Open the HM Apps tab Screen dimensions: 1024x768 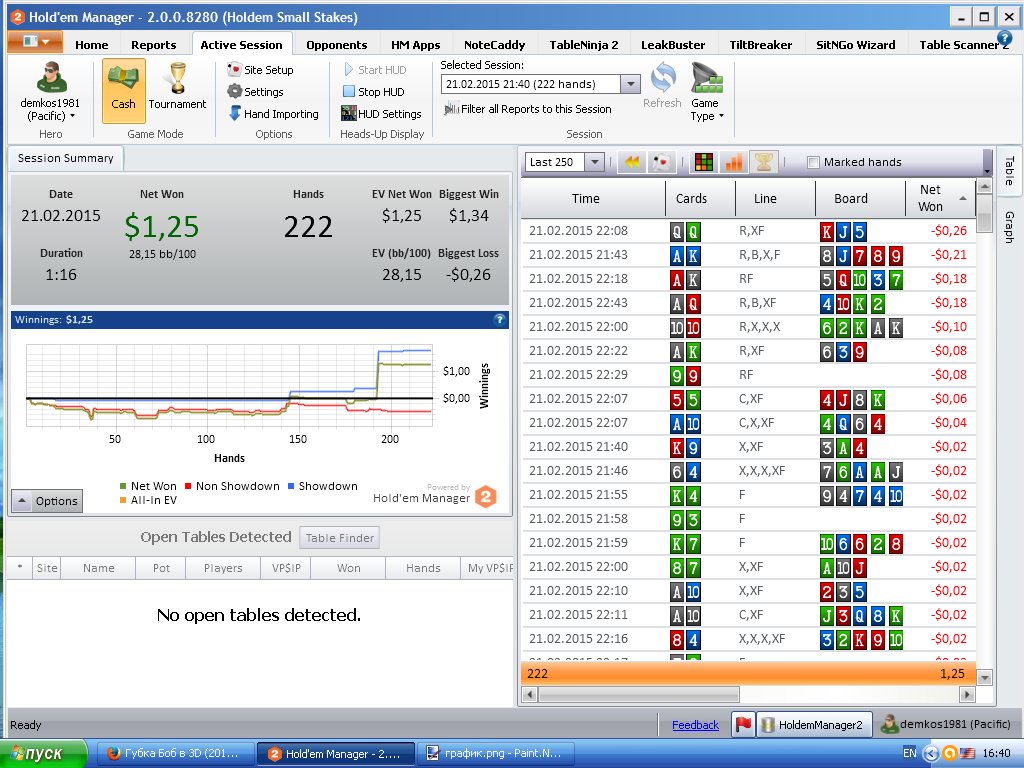pos(415,44)
